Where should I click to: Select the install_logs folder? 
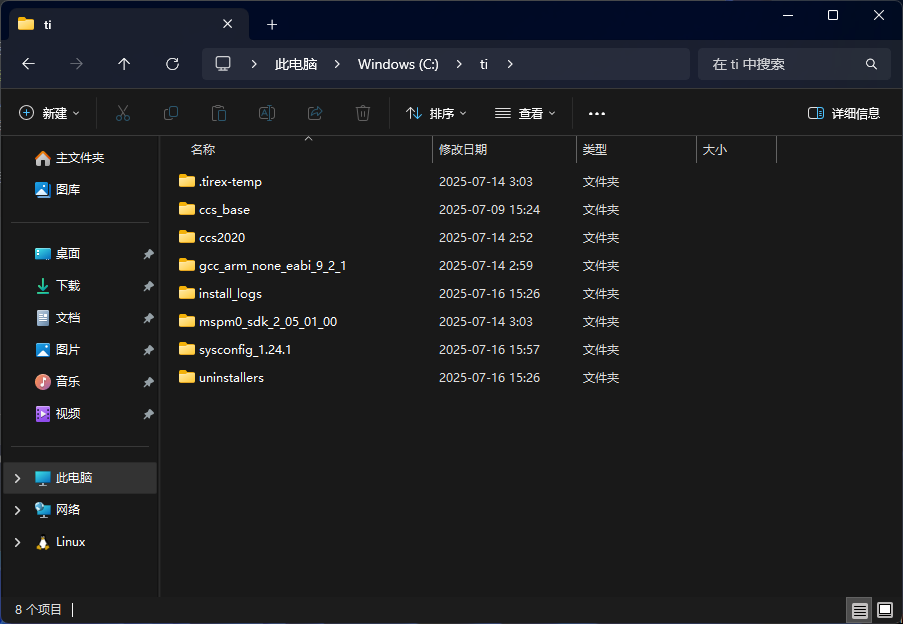[230, 294]
